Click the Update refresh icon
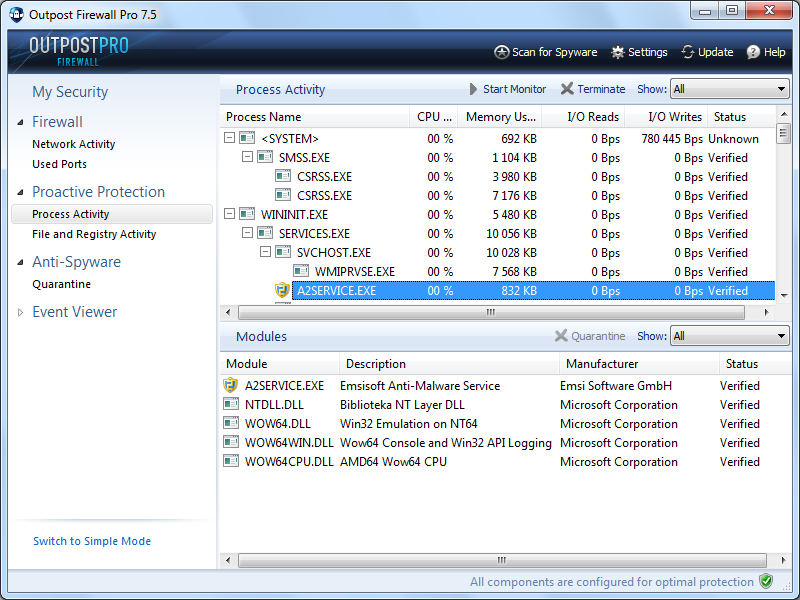800x600 pixels. click(x=688, y=52)
